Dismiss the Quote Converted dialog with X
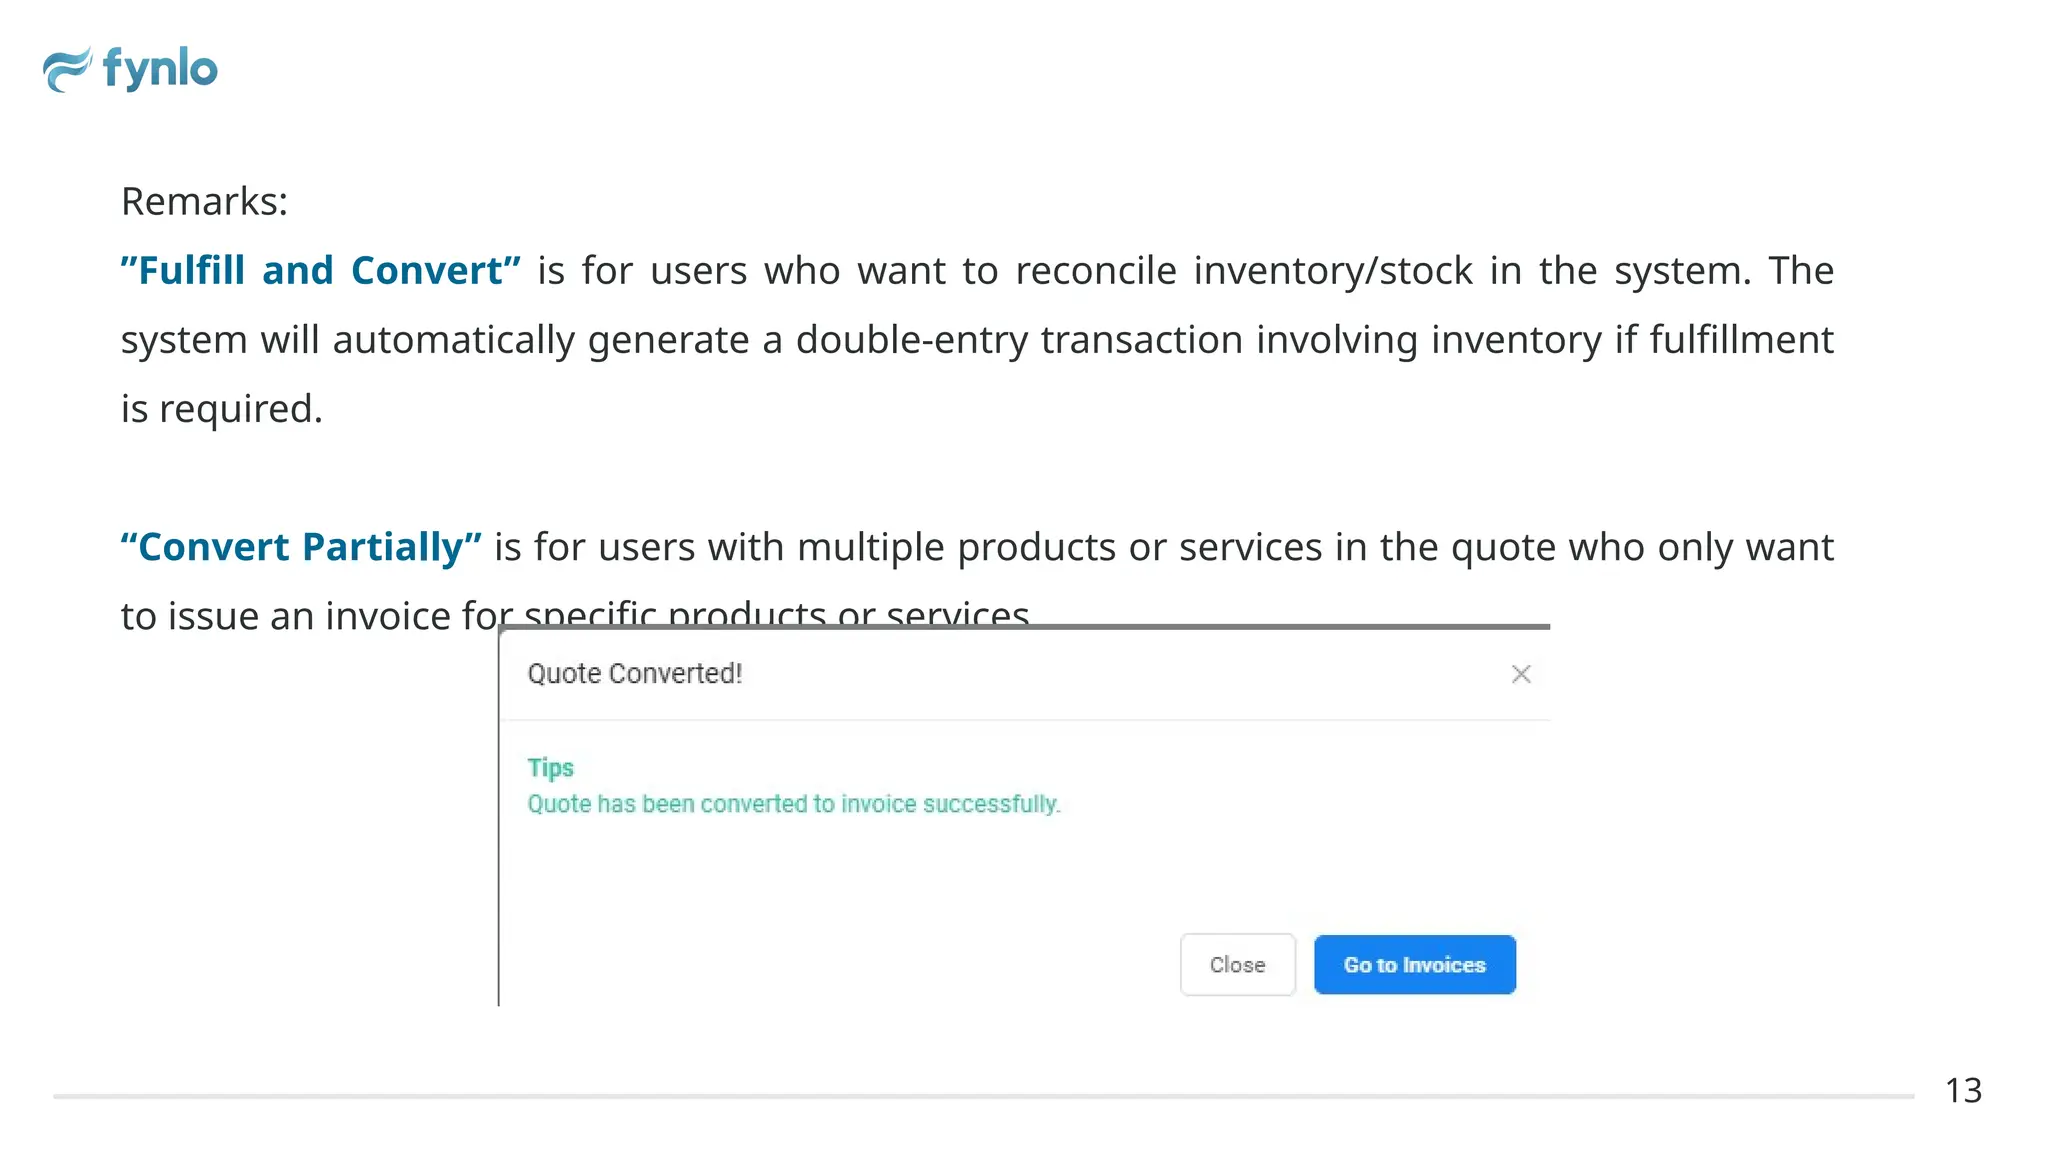 1521,674
